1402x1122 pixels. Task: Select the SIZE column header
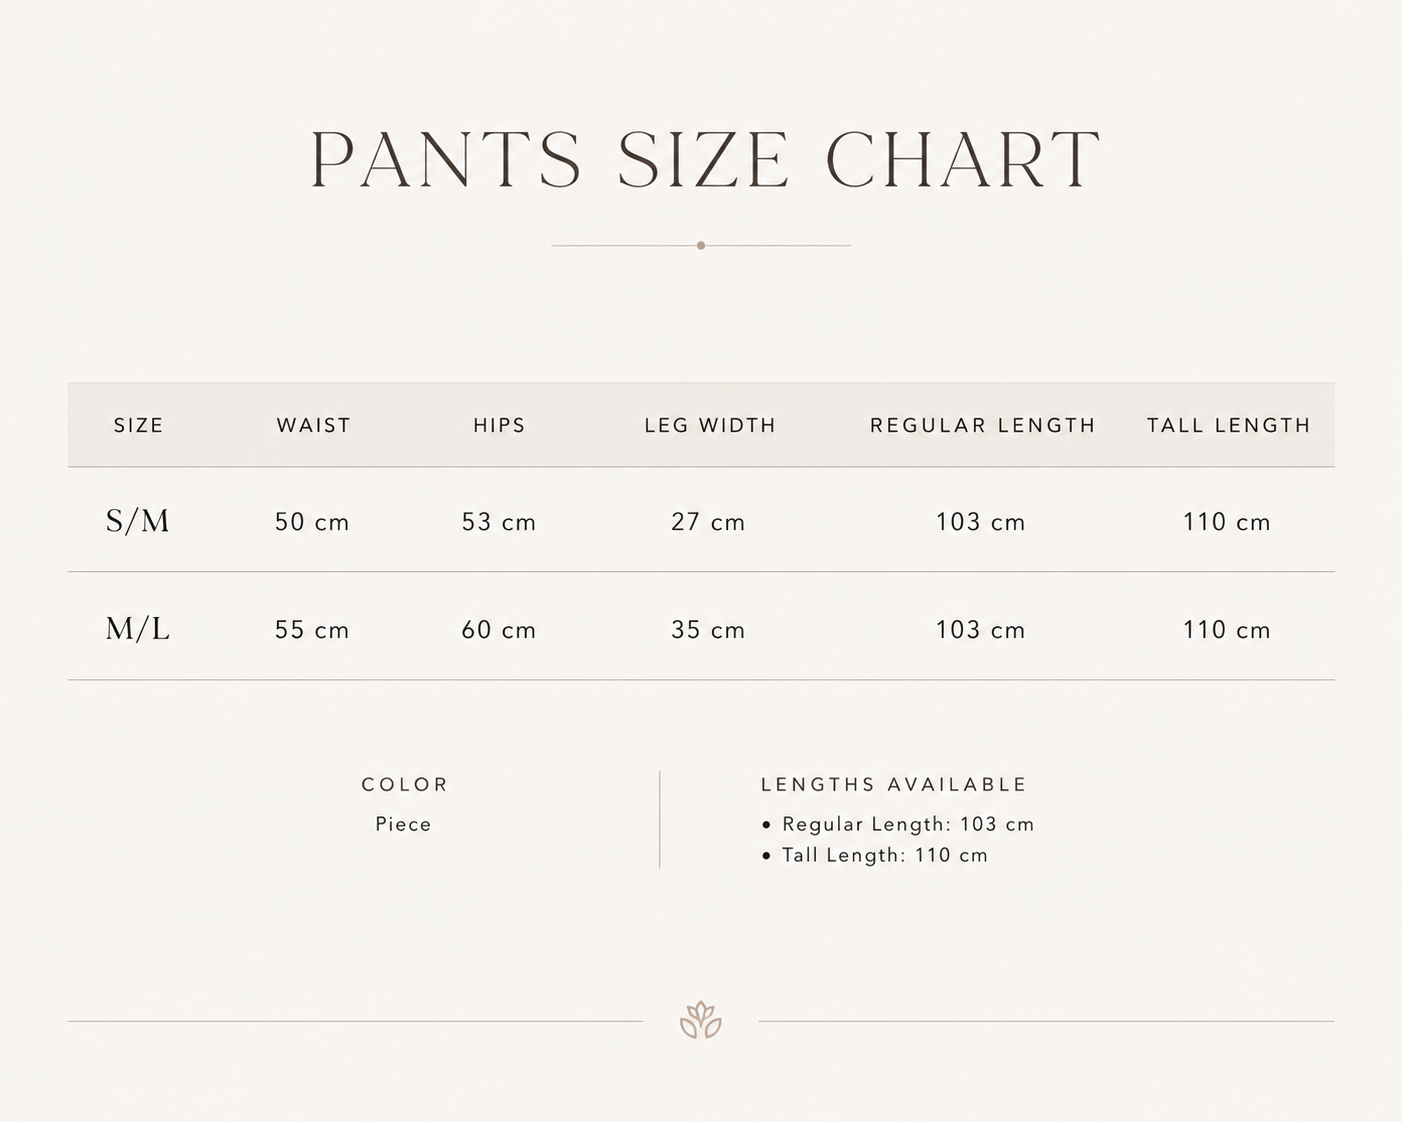tap(138, 425)
